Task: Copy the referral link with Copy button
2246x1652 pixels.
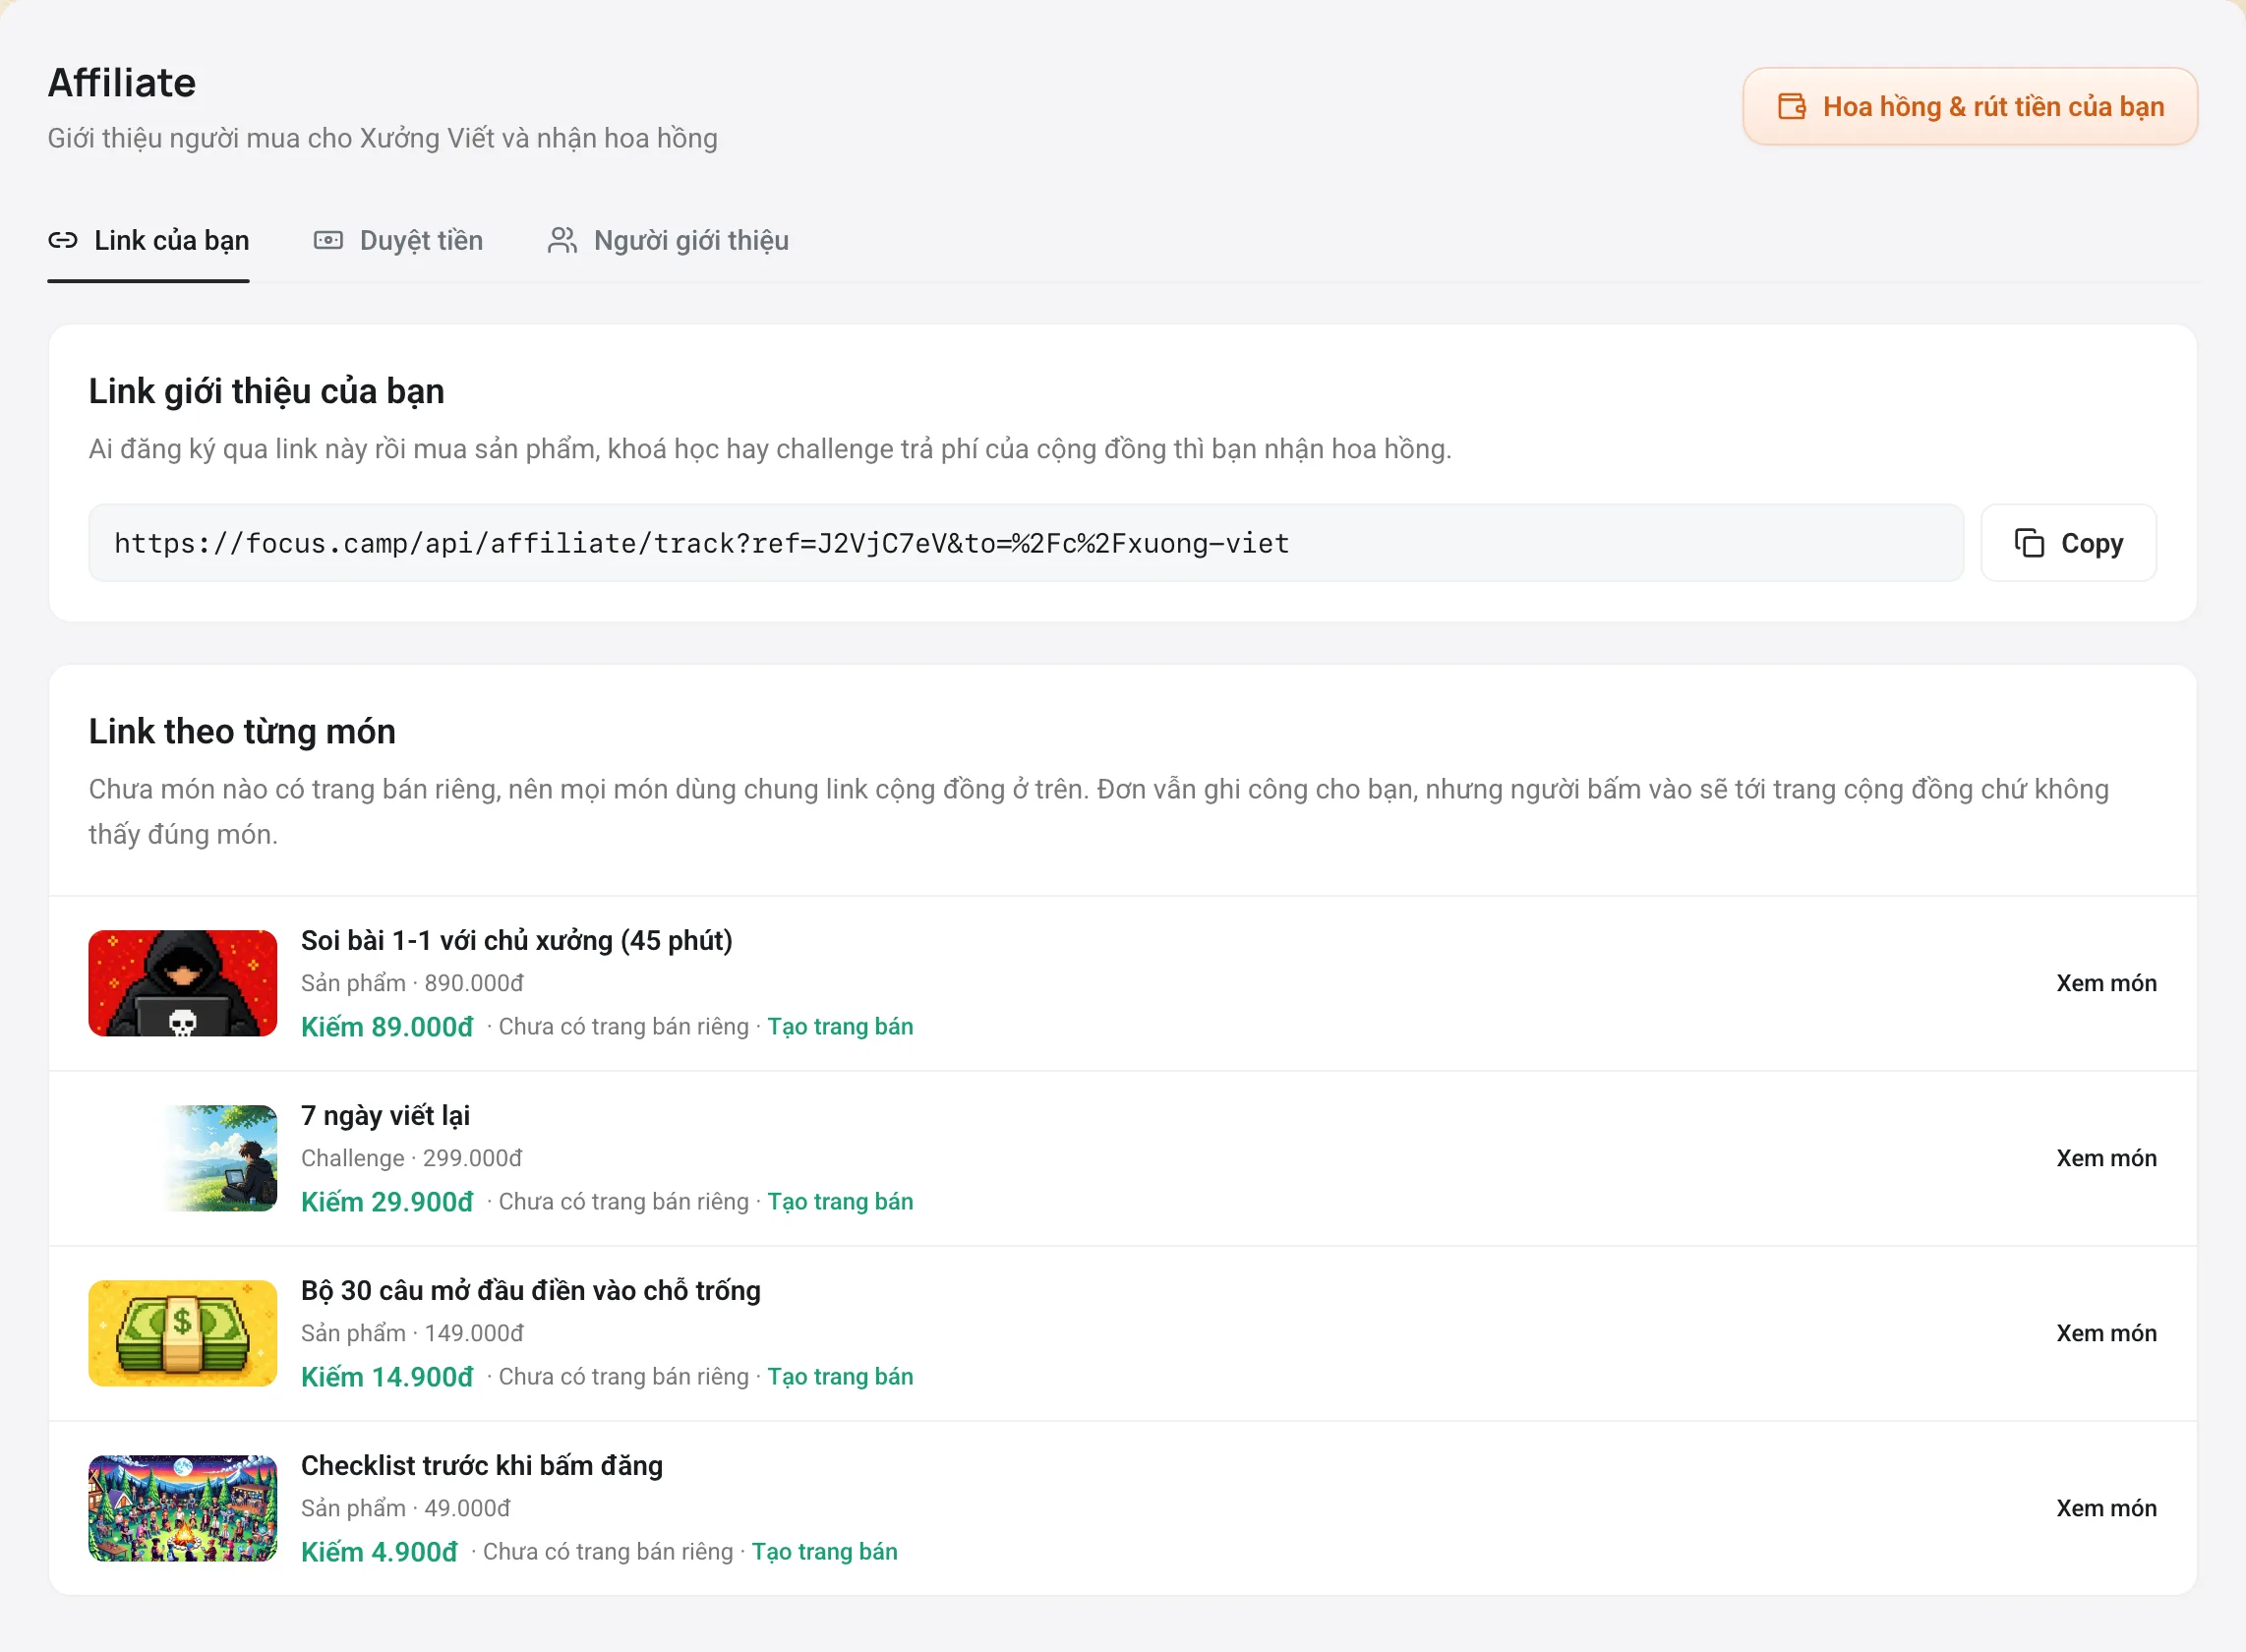Action: tap(2068, 543)
